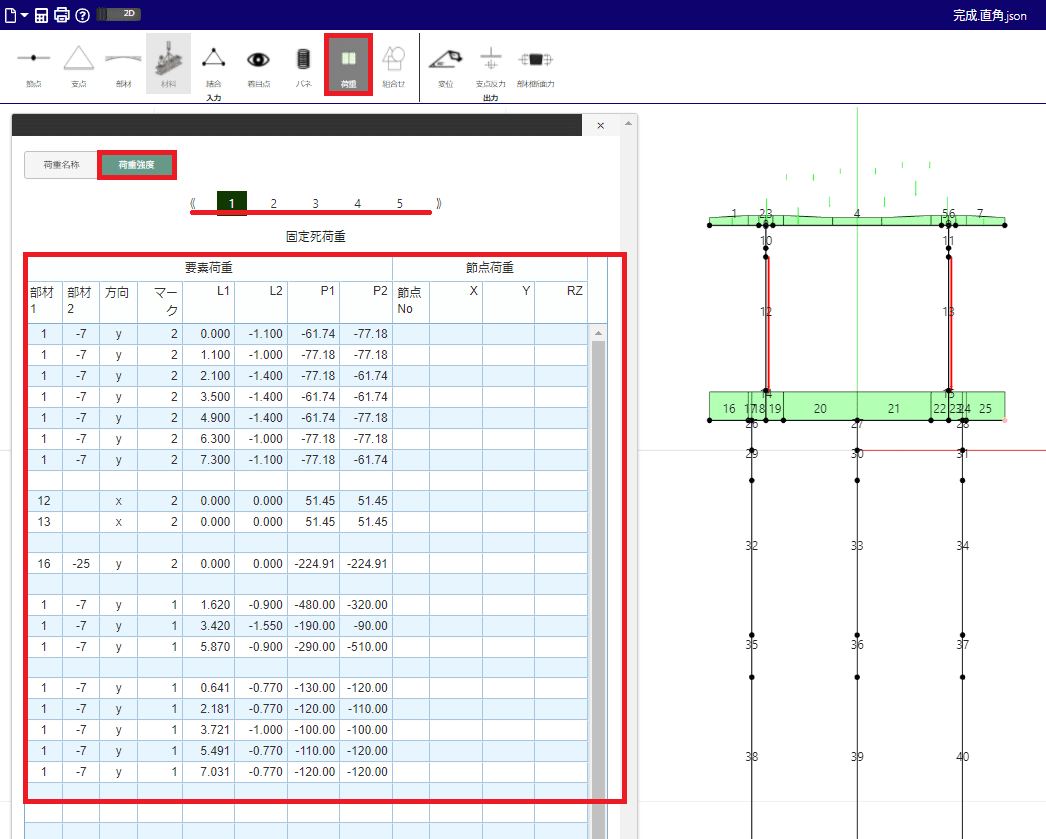The width and height of the screenshot is (1046, 839).
Task: Click the calculator icon to run analysis
Action: [41, 15]
